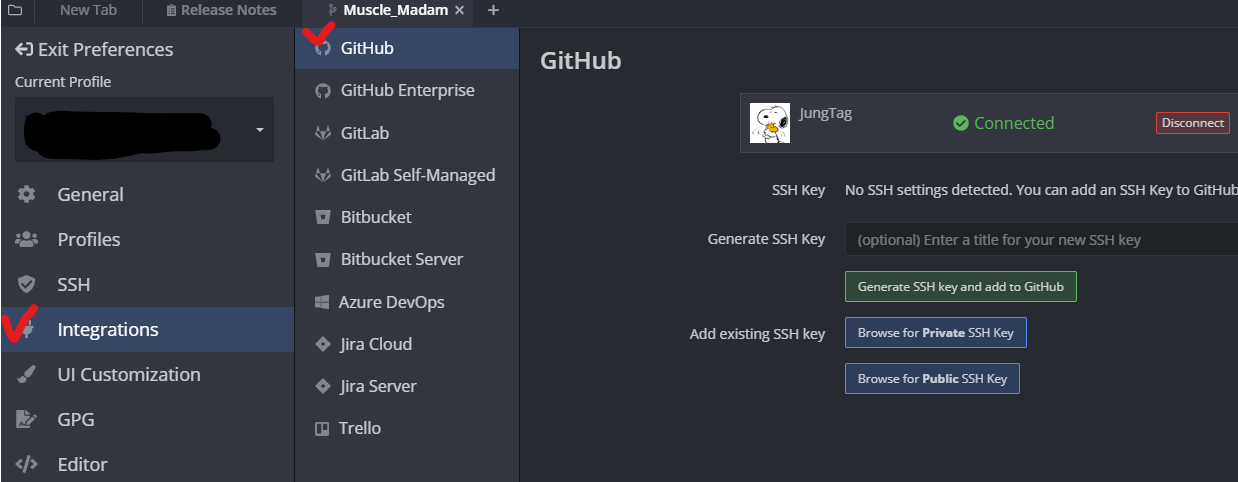1238x482 pixels.
Task: Click the green Connected status
Action: tap(1003, 123)
